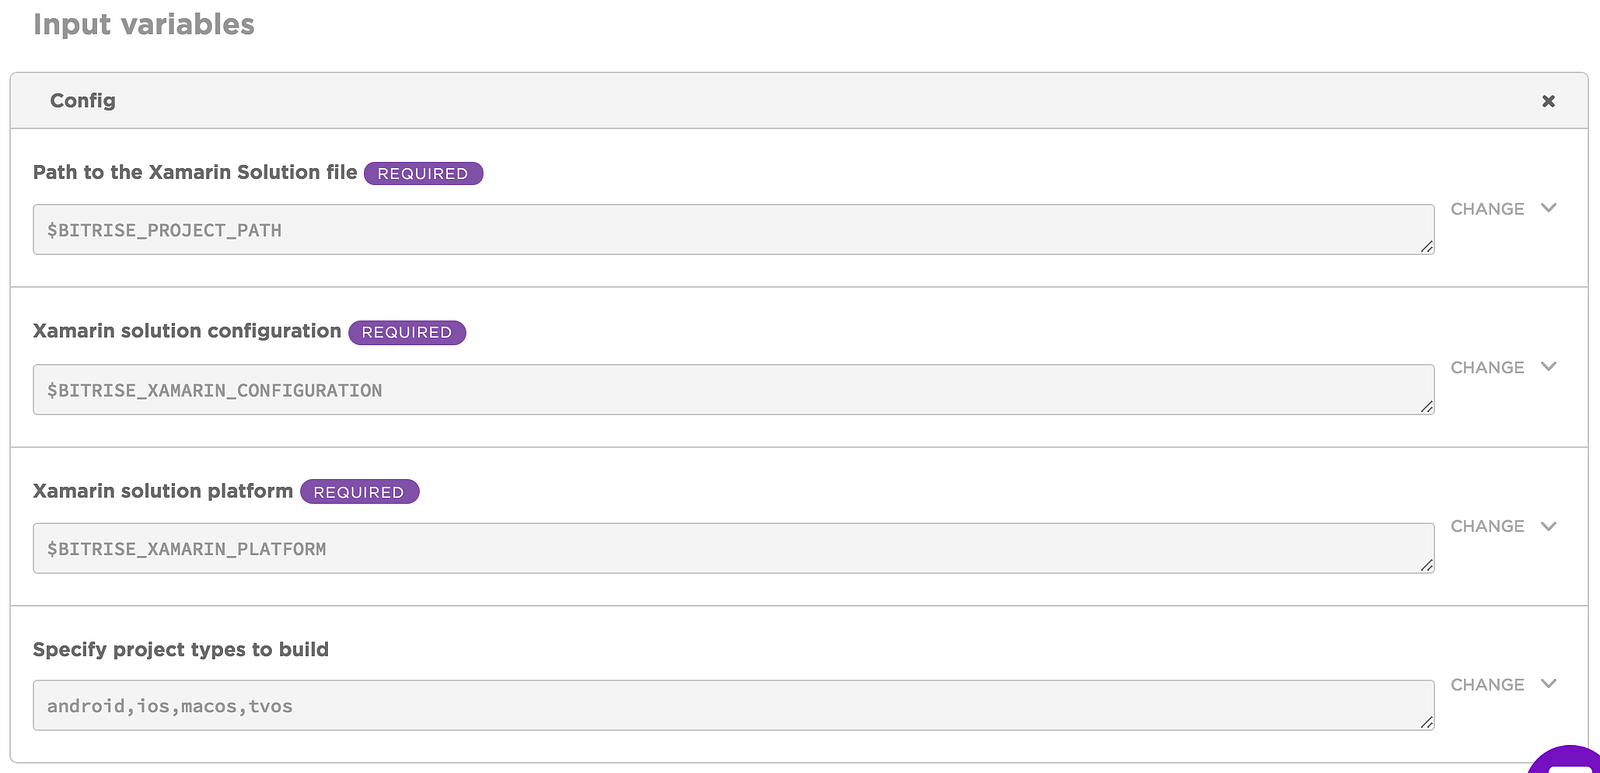Expand the chevron beside the Solution file path
Image resolution: width=1600 pixels, height=773 pixels.
tap(1549, 208)
